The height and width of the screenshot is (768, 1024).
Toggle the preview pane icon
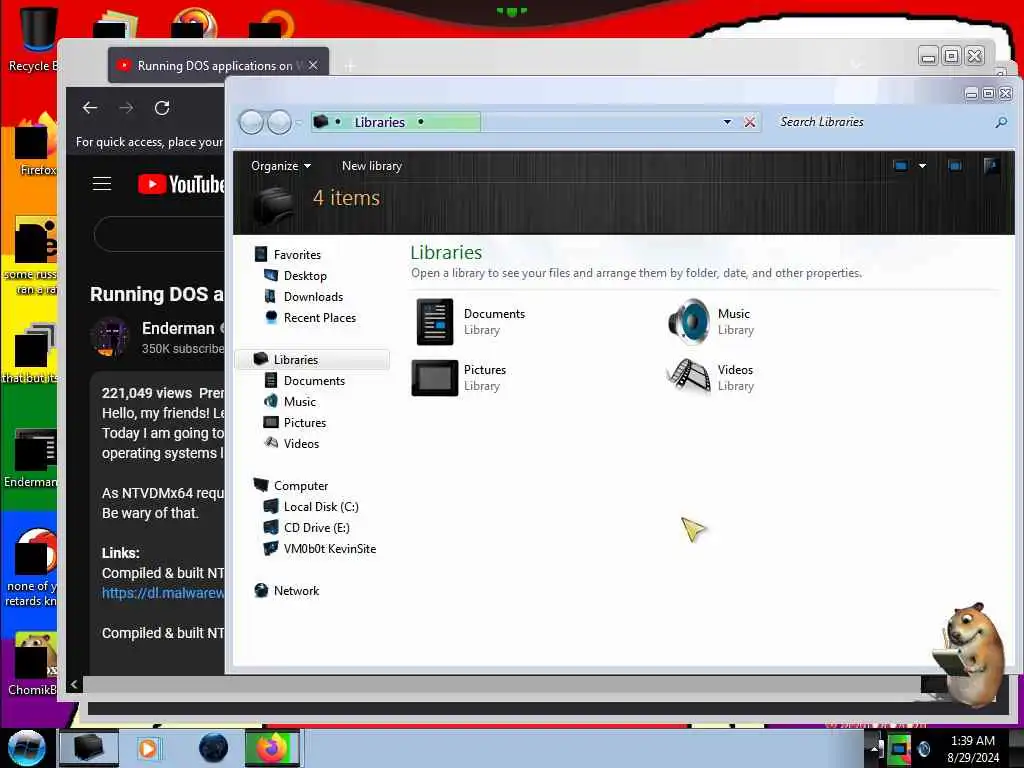(955, 166)
